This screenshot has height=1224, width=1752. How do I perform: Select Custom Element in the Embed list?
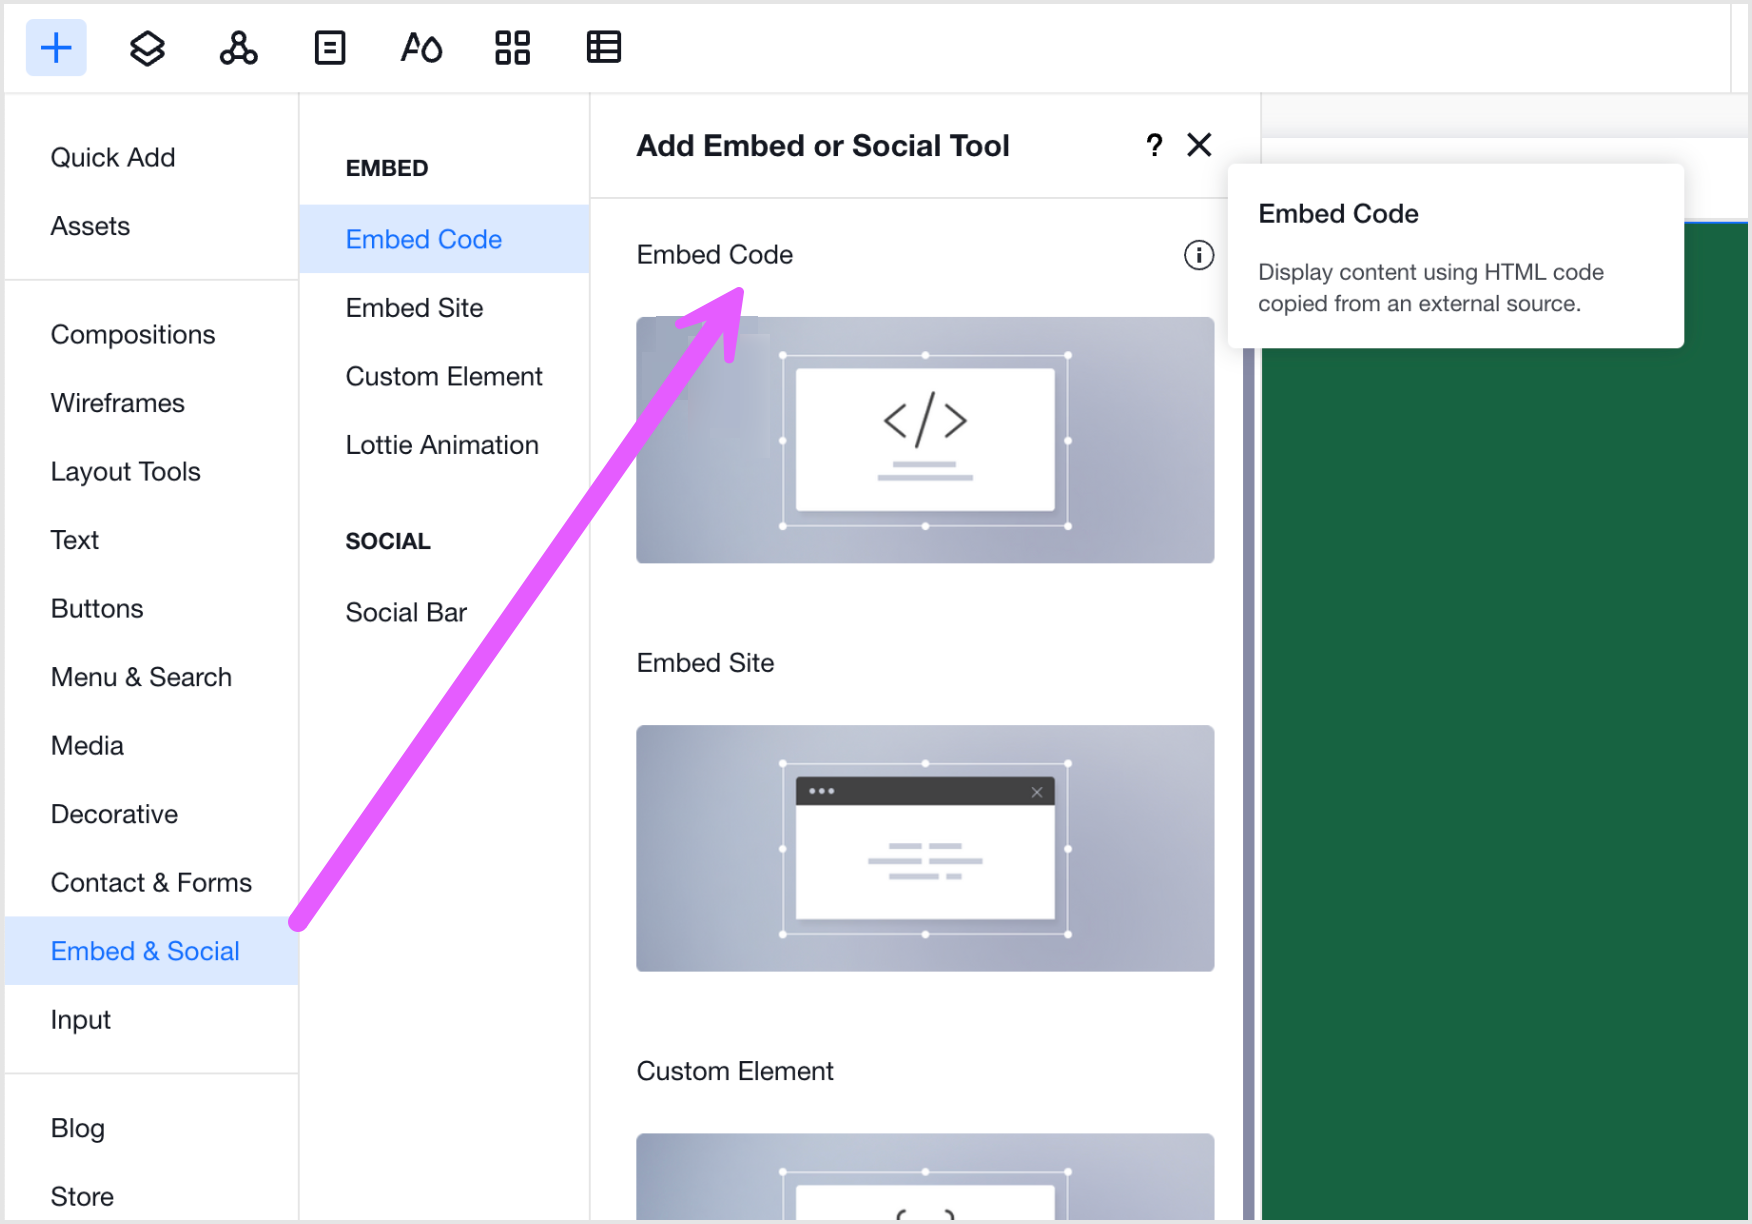(443, 377)
